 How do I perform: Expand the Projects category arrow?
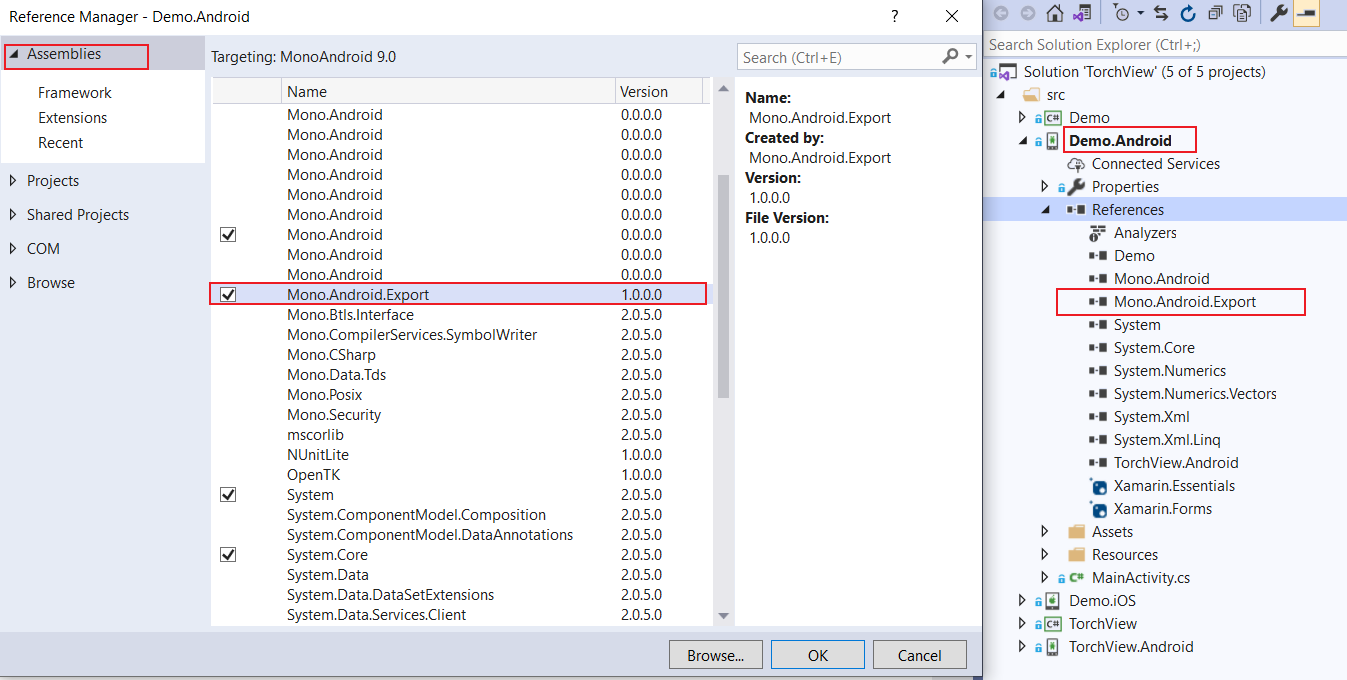[x=13, y=181]
